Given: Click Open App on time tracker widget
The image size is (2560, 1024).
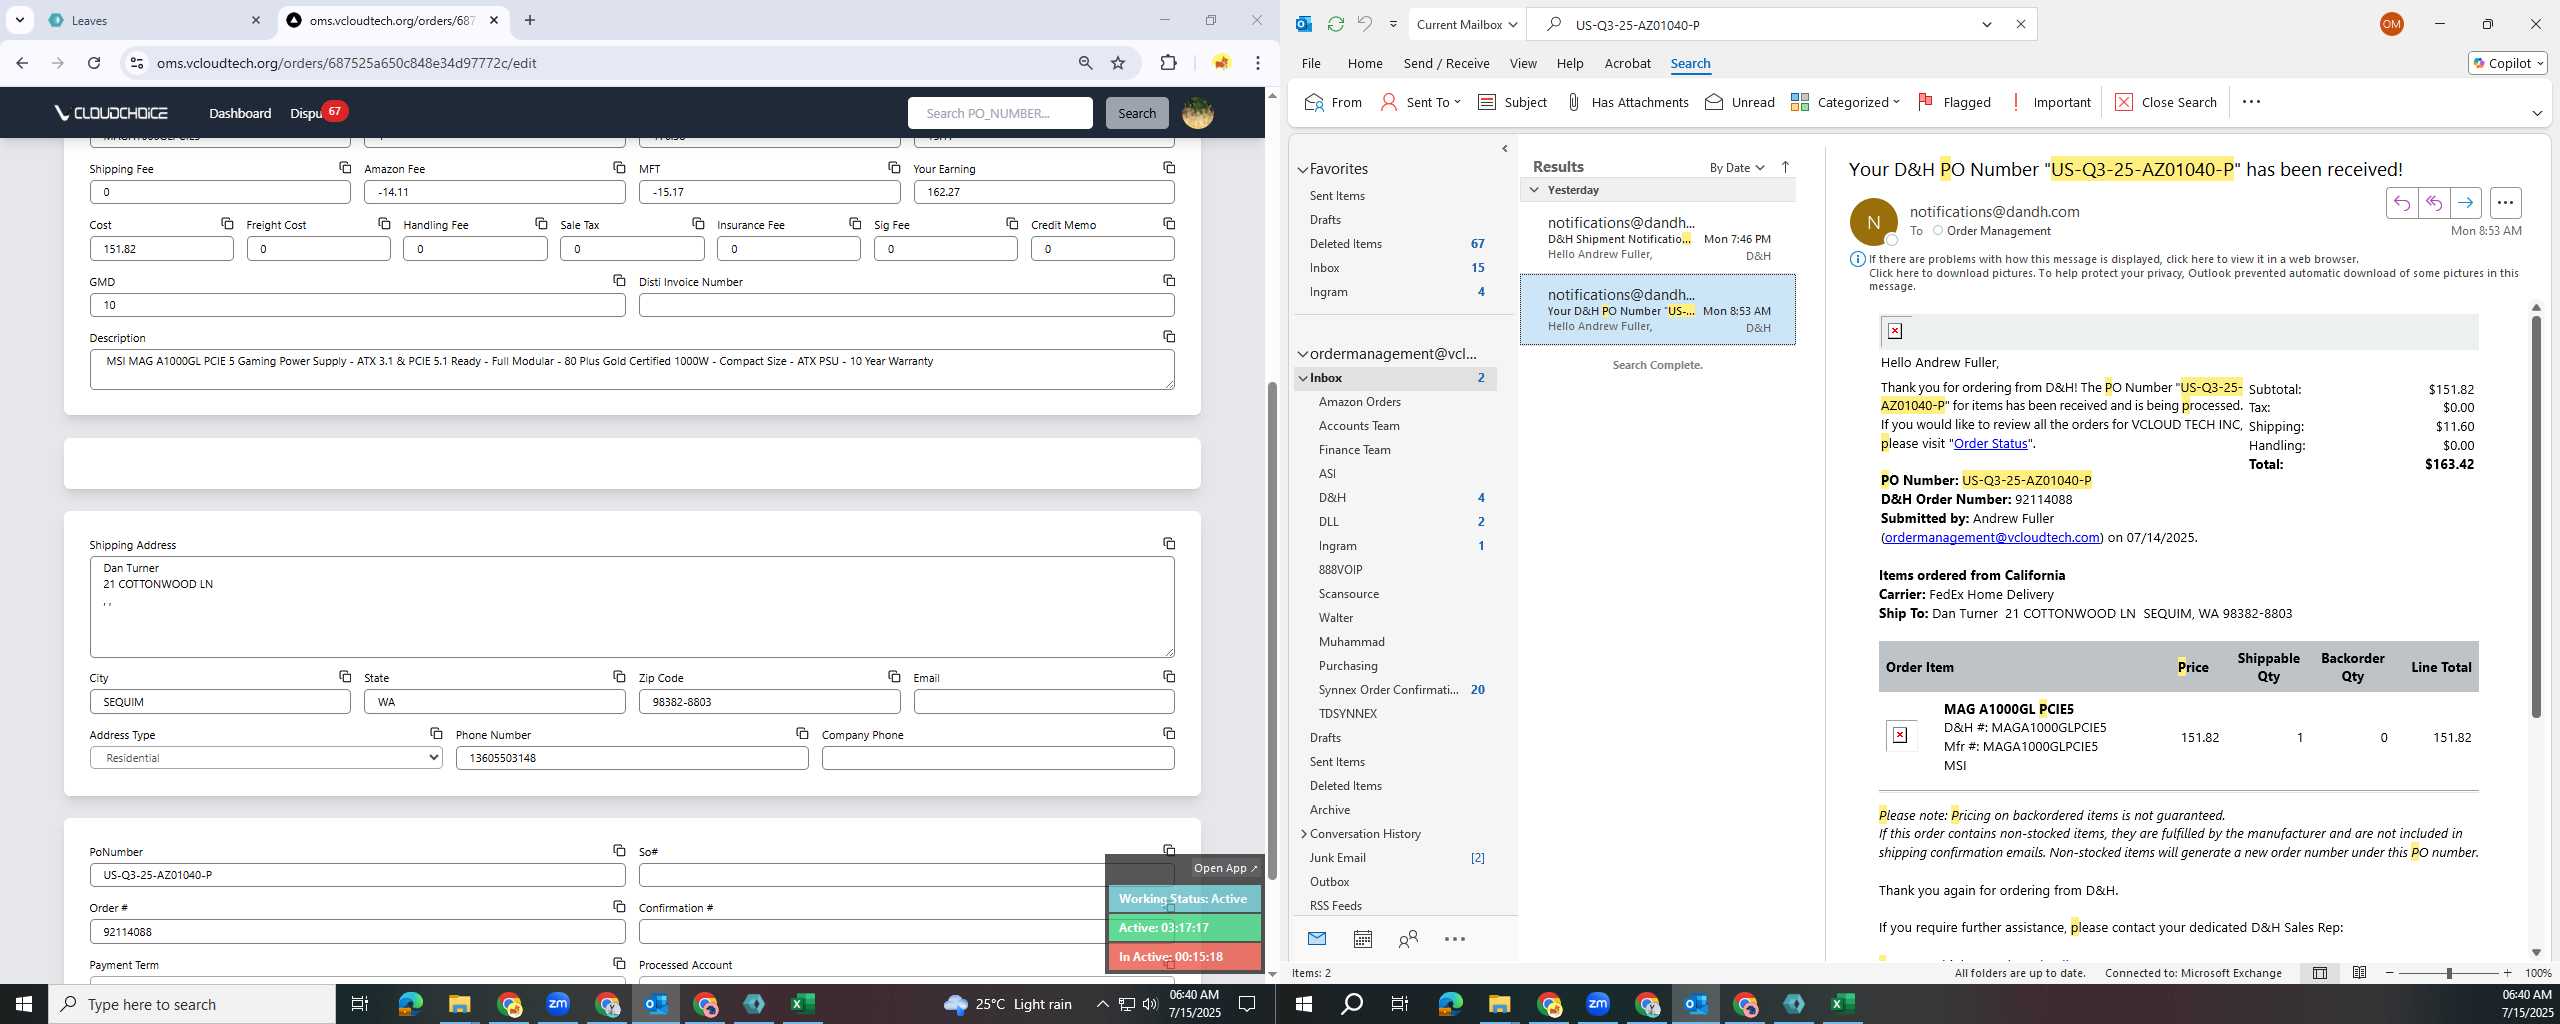Looking at the screenshot, I should pyautogui.click(x=1225, y=868).
